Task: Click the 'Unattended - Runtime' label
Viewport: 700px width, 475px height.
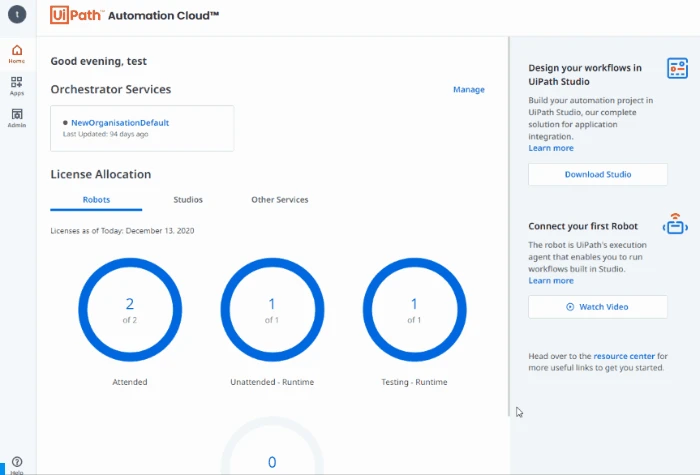Action: click(x=272, y=382)
